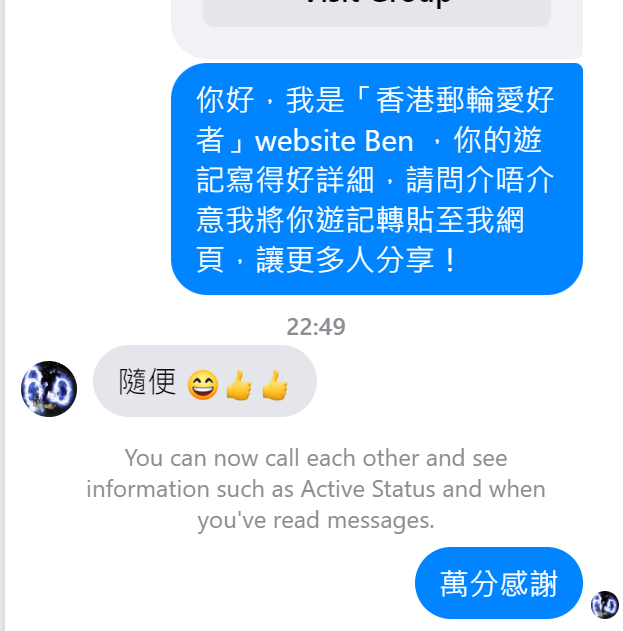The height and width of the screenshot is (631, 623).
Task: Click the sender's profile avatar beside 隨便
Action: point(49,389)
